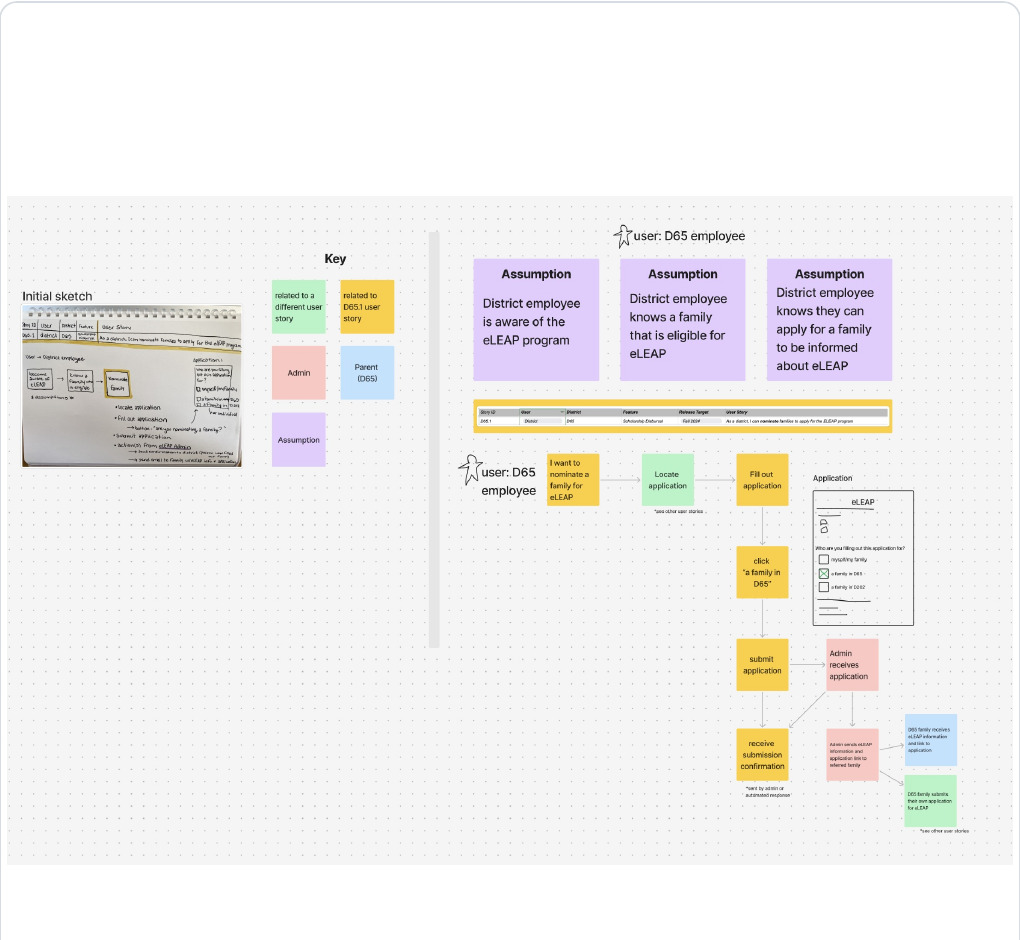Click 'Who are you filling out this application for?' text
Screen dimensions: 1020x940
coord(859,548)
